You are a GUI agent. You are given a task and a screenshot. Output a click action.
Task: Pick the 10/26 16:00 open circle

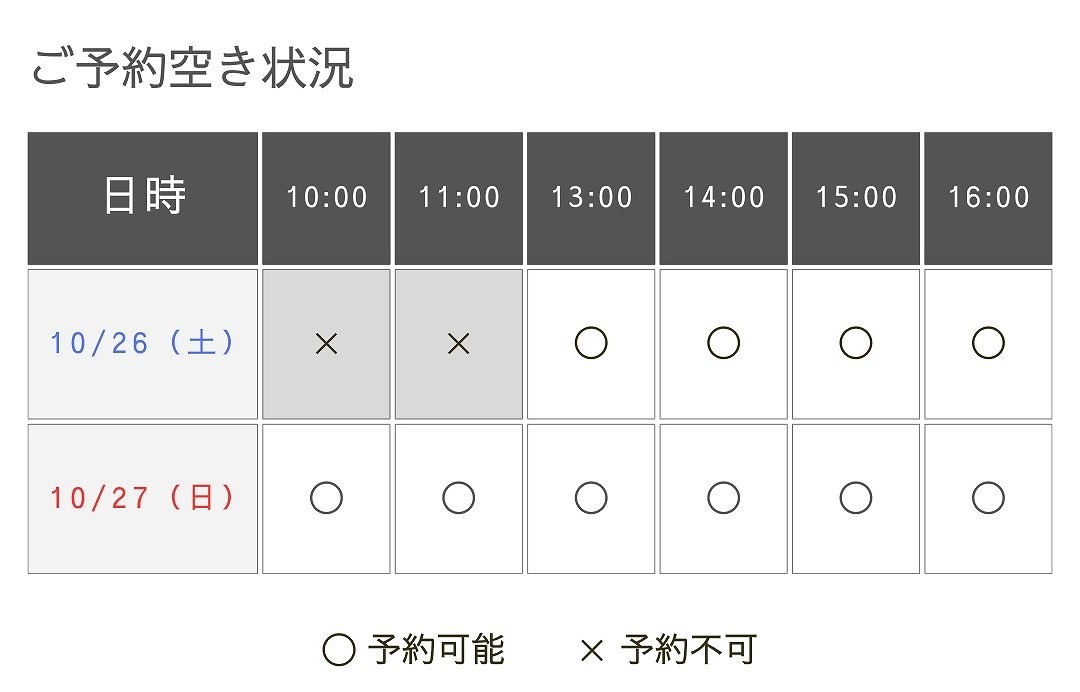point(988,343)
